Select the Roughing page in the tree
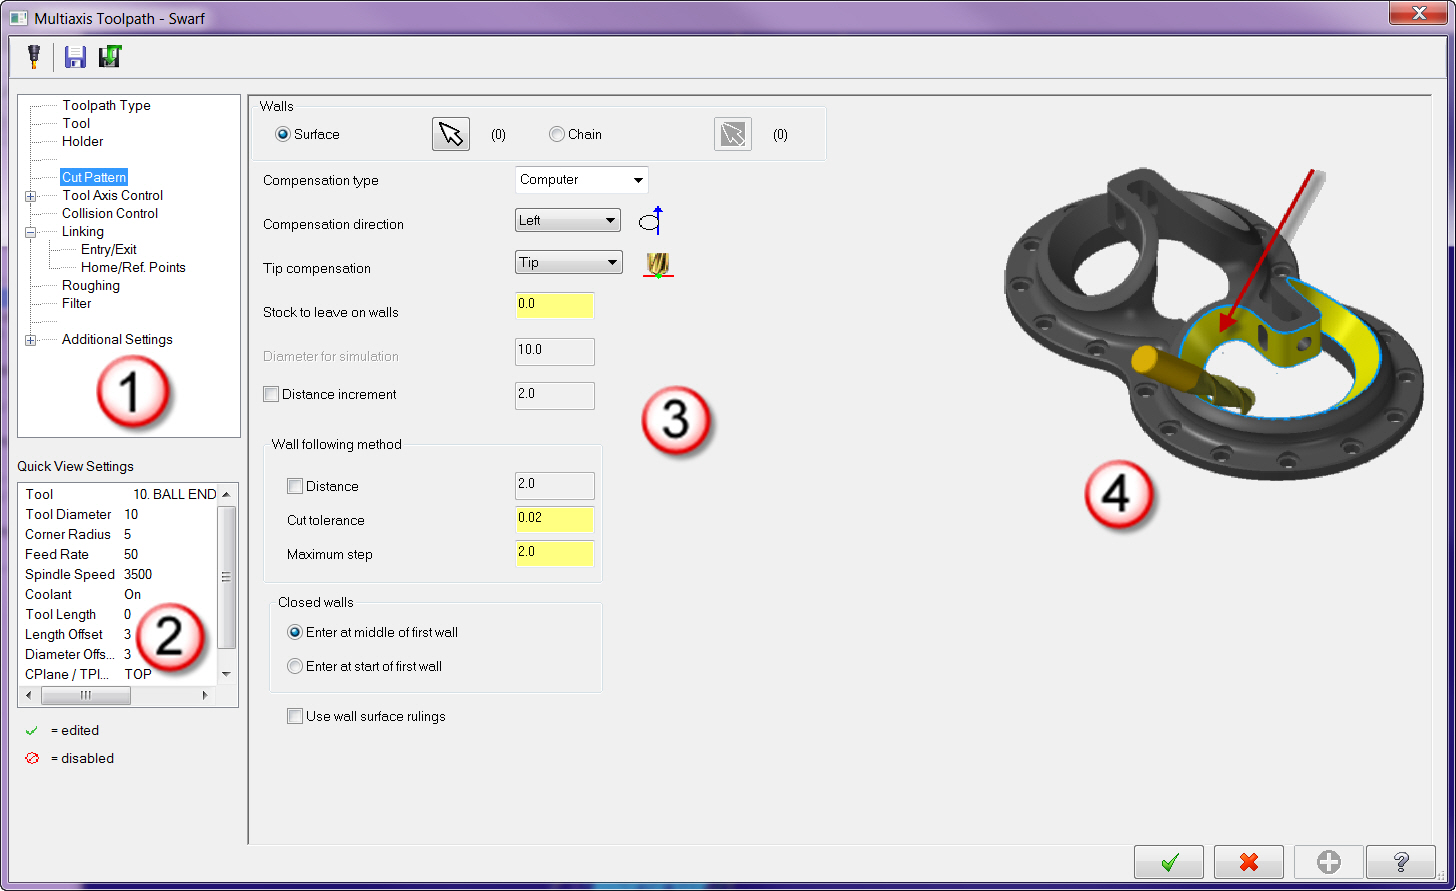The height and width of the screenshot is (891, 1456). [91, 285]
